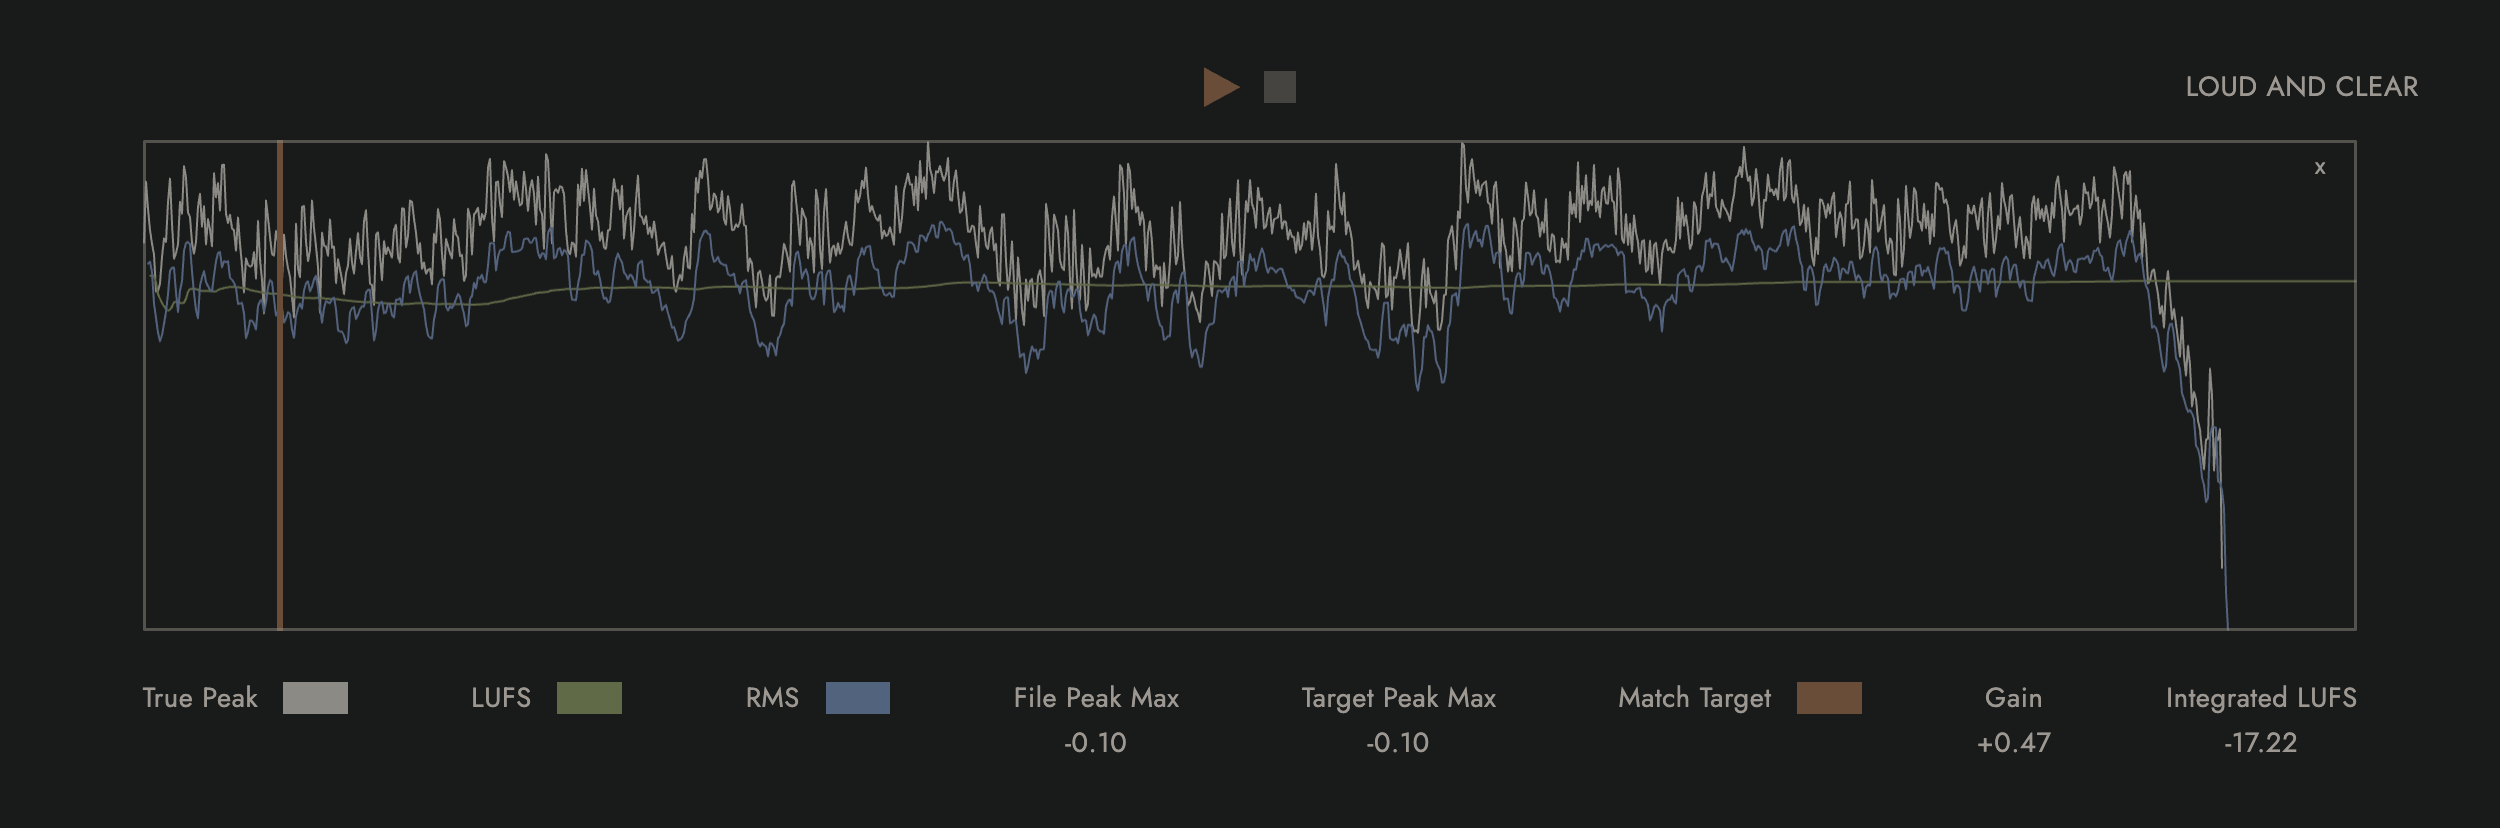Start playback with the play triangle
The width and height of the screenshot is (2500, 828).
coord(1220,87)
